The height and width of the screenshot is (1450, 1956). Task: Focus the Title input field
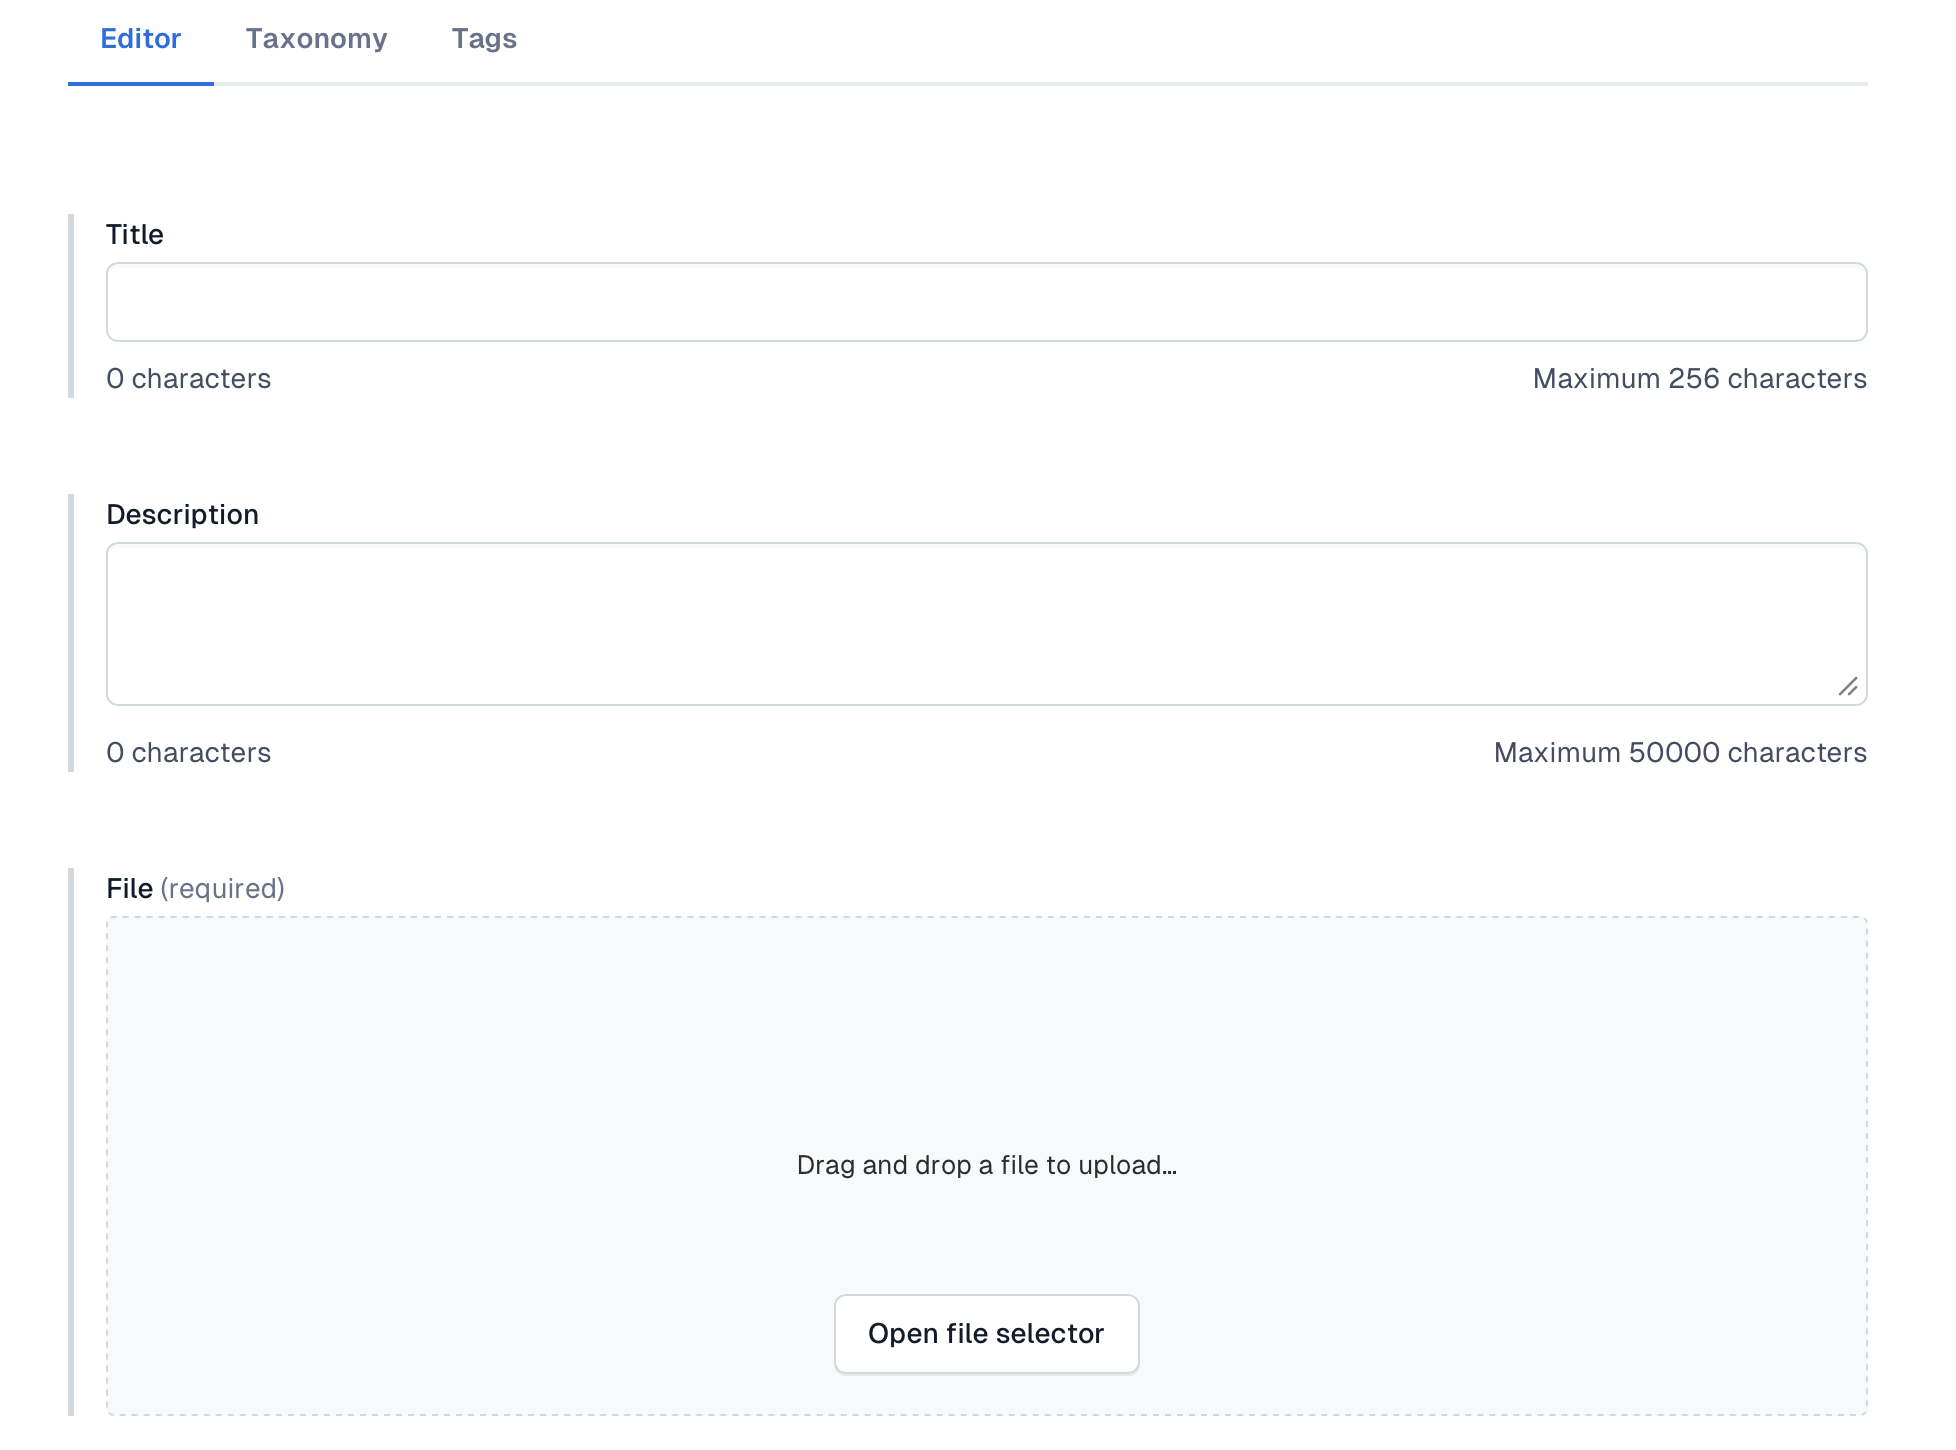[986, 302]
